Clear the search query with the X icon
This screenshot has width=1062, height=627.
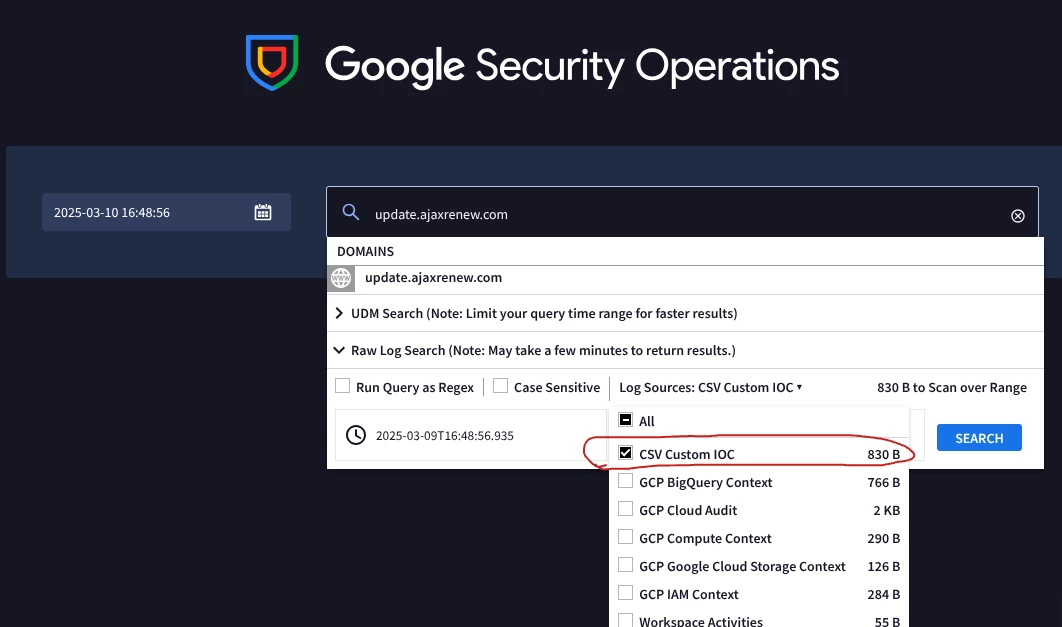(1017, 215)
